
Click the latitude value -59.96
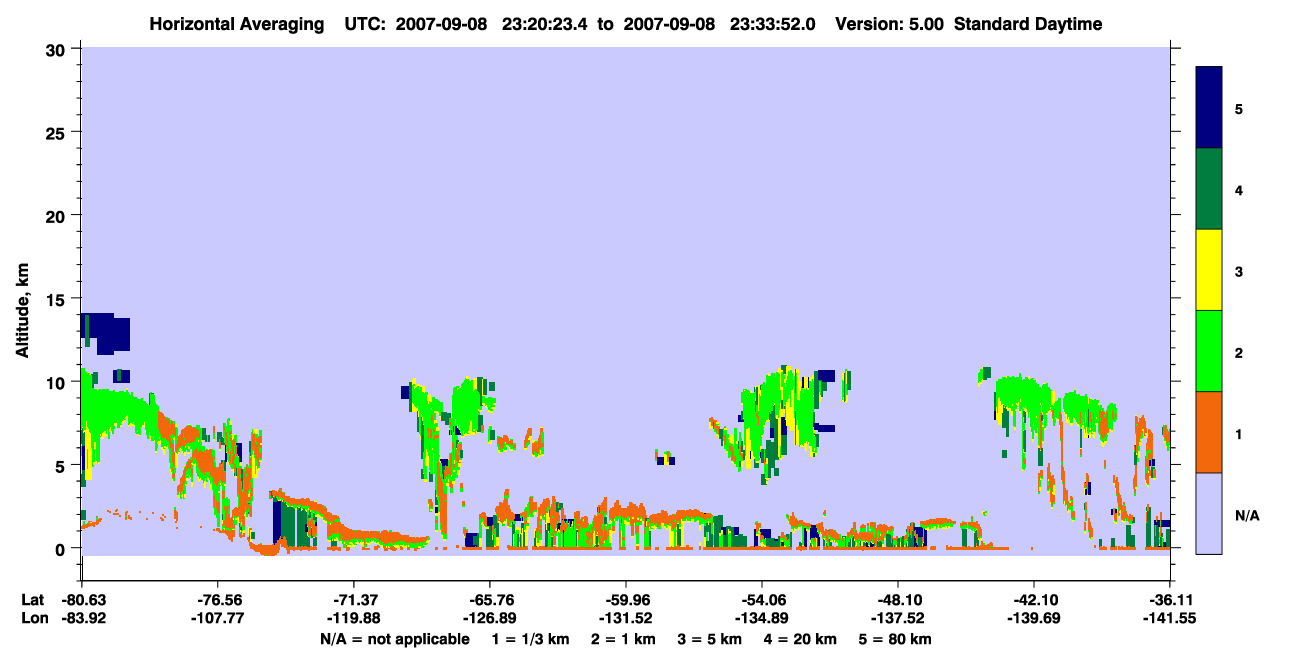coord(626,600)
